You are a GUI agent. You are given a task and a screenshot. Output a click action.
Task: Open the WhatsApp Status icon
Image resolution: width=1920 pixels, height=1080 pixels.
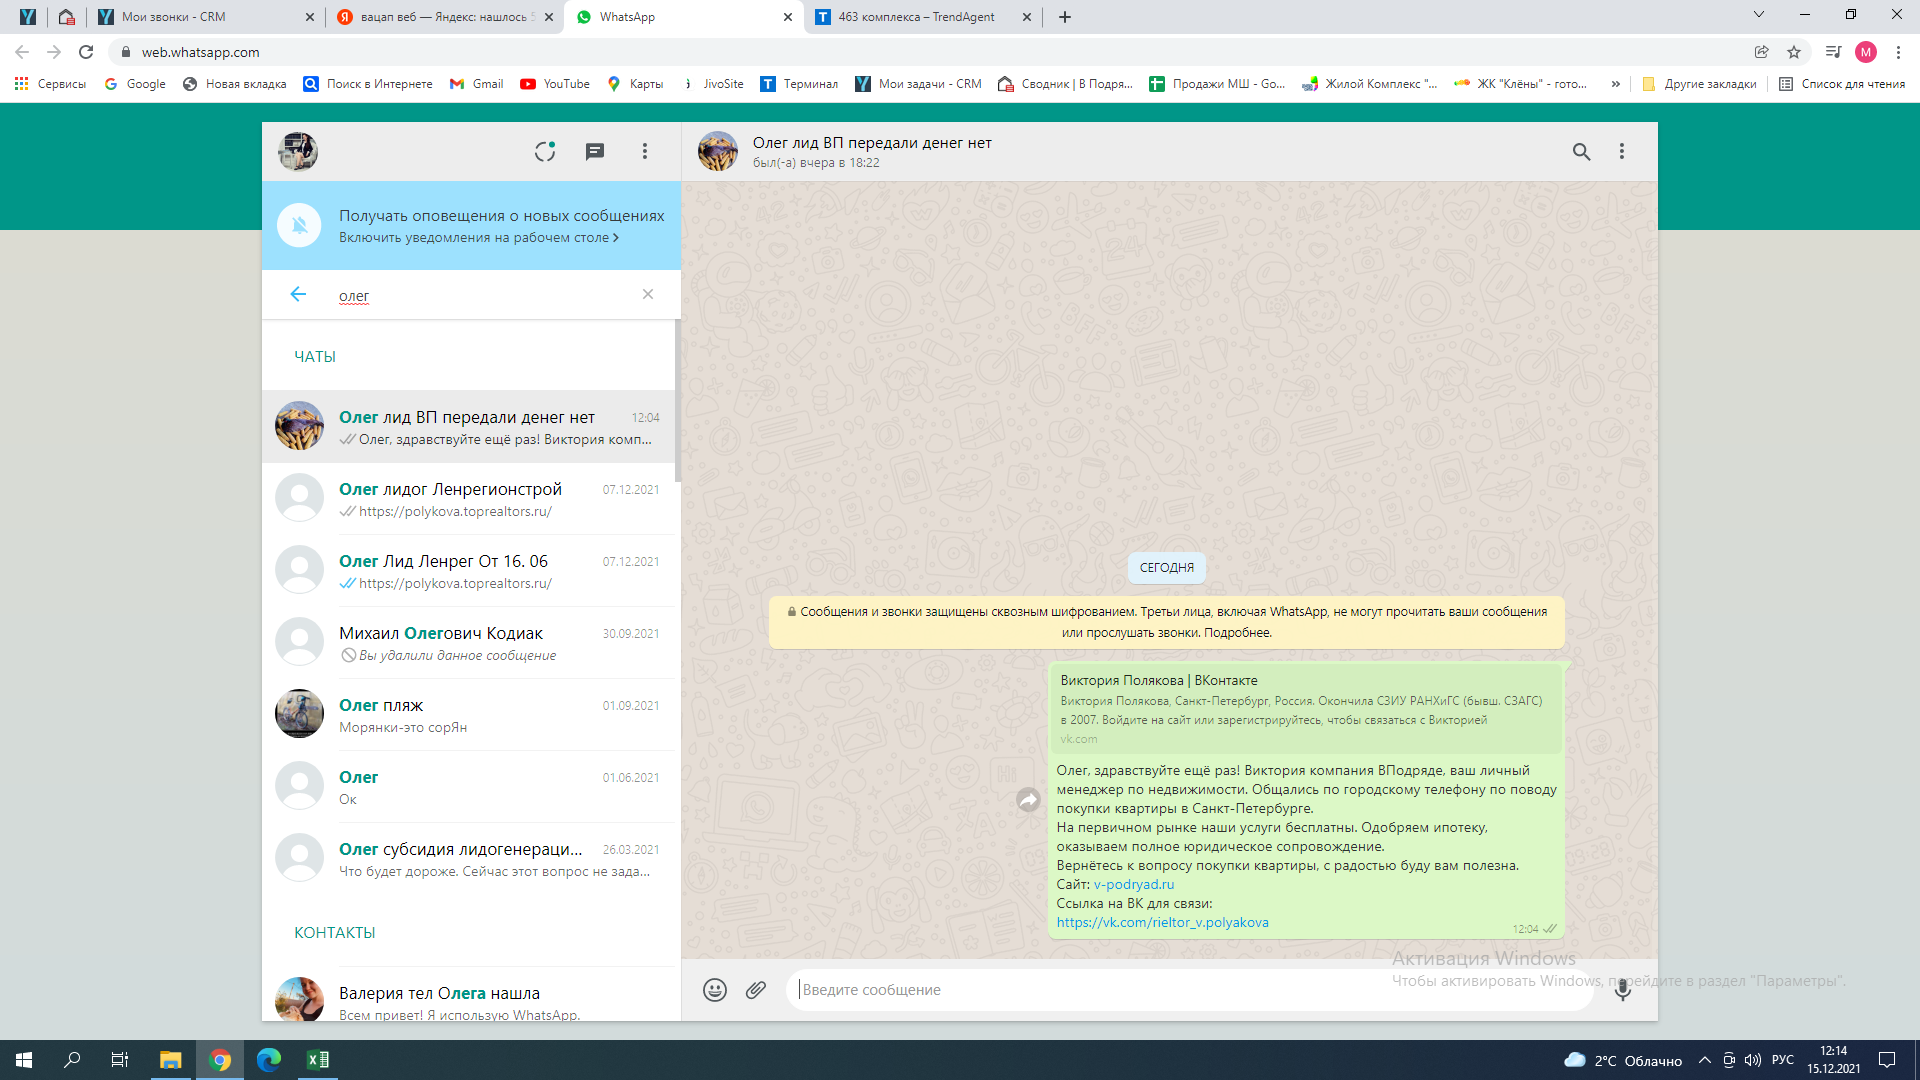[544, 151]
